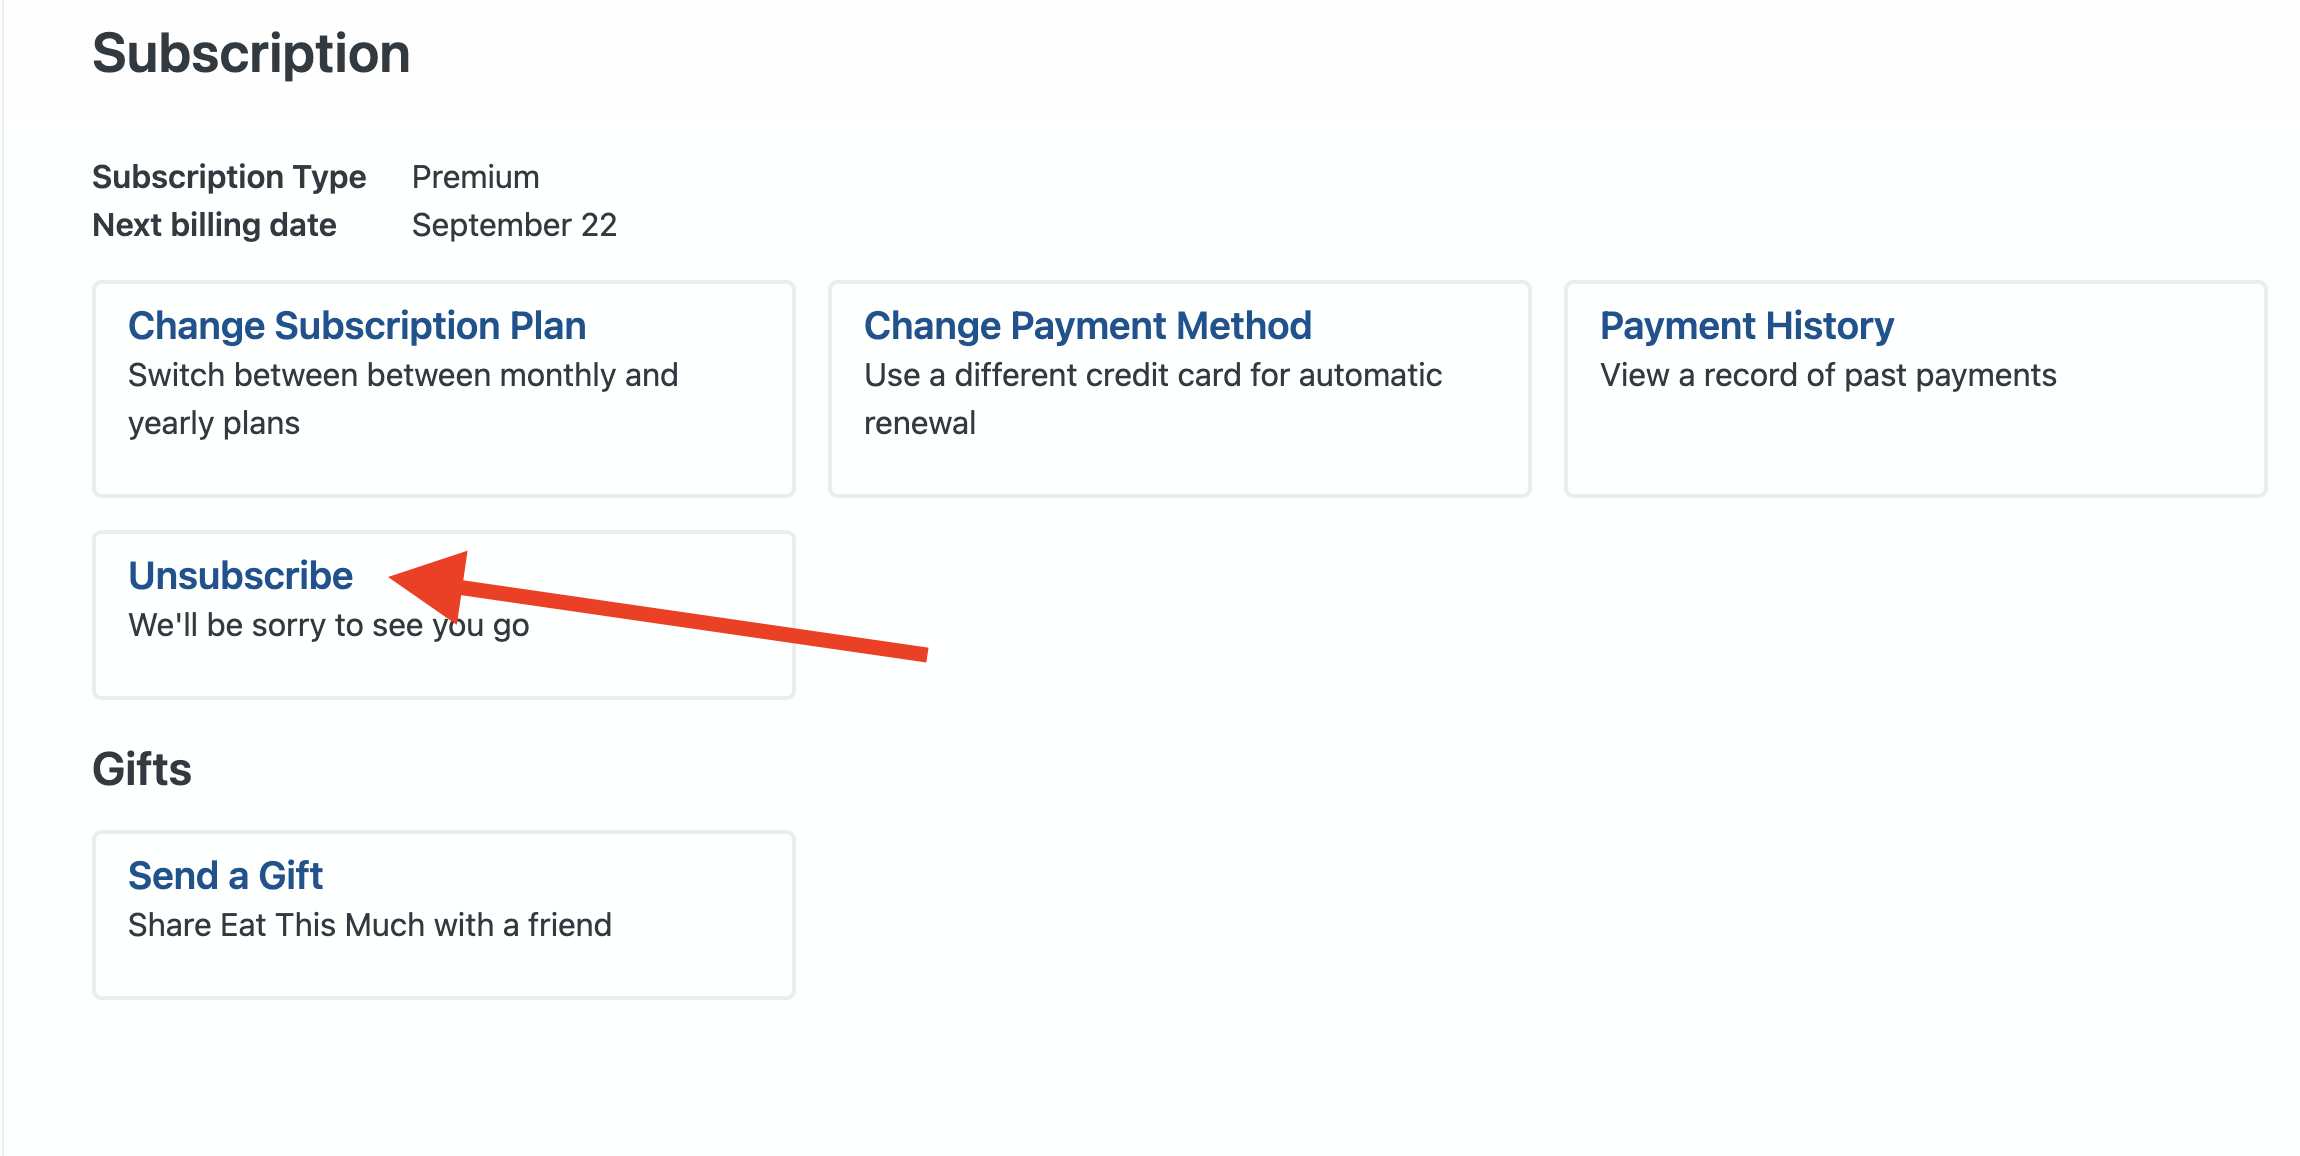The height and width of the screenshot is (1156, 2300).
Task: Open the Send a Gift link
Action: pos(225,876)
